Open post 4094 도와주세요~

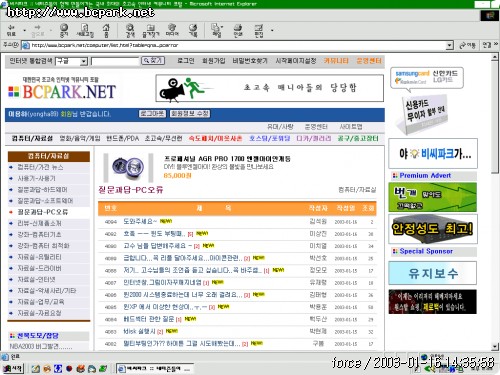tap(140, 221)
